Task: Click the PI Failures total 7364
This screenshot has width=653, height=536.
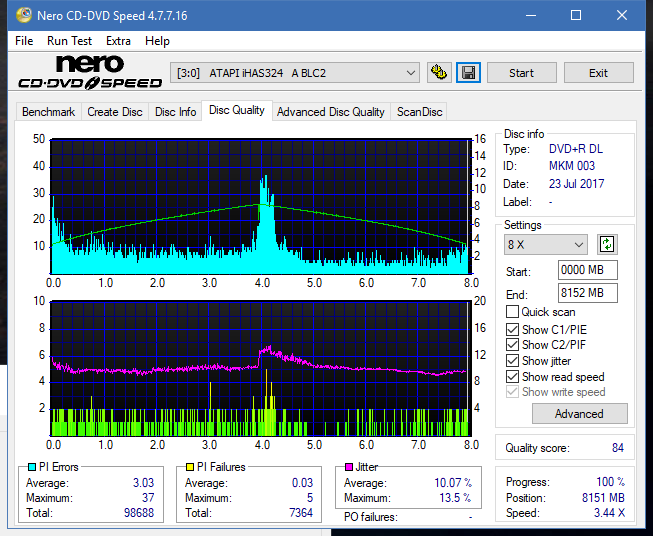Action: coord(301,512)
